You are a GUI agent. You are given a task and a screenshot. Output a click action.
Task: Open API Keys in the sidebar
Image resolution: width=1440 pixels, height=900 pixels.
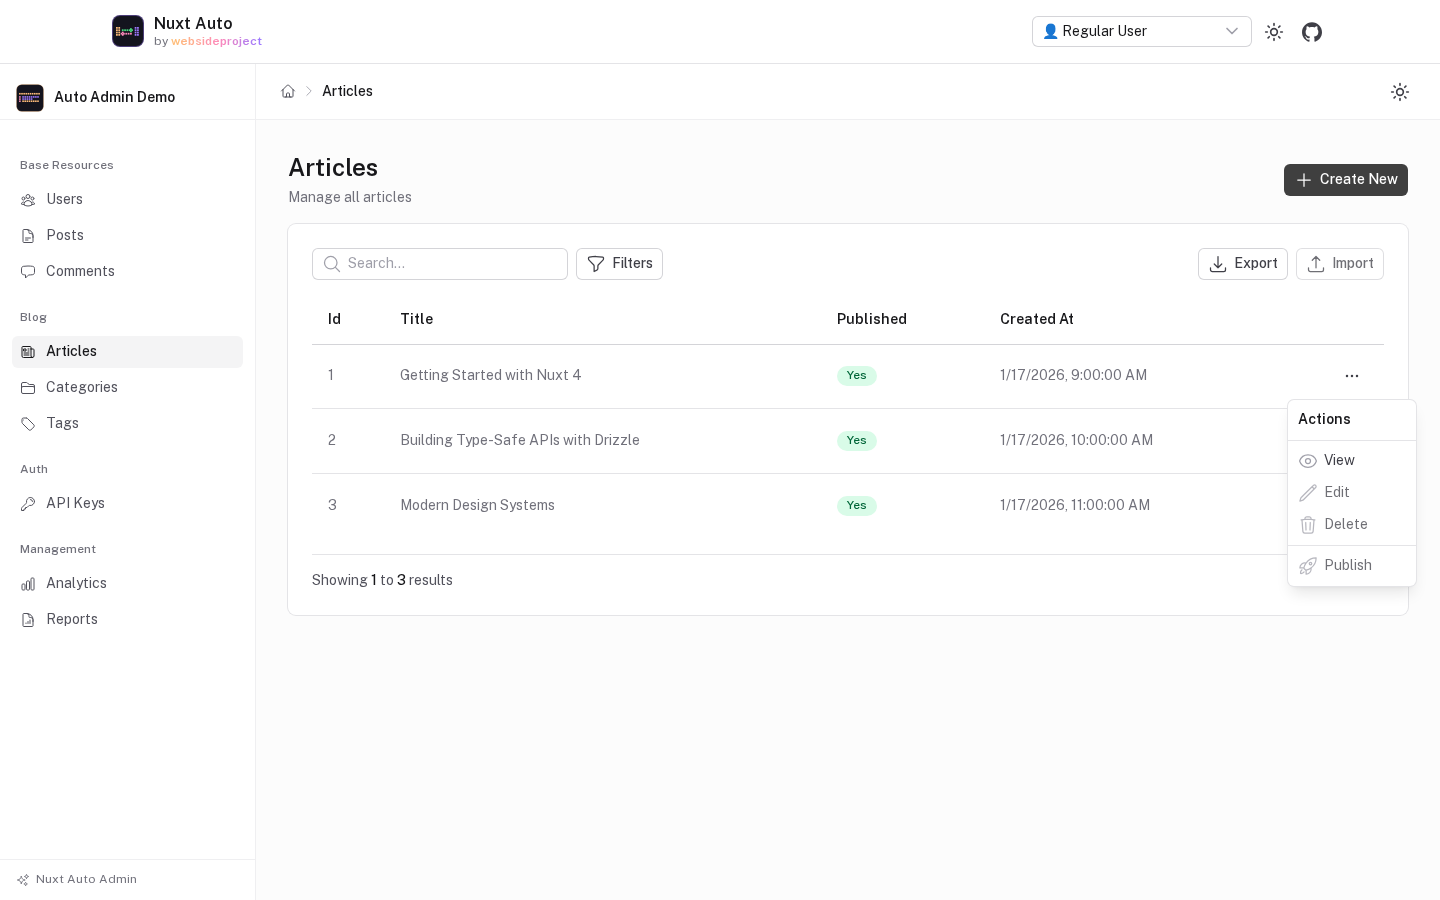(127, 504)
